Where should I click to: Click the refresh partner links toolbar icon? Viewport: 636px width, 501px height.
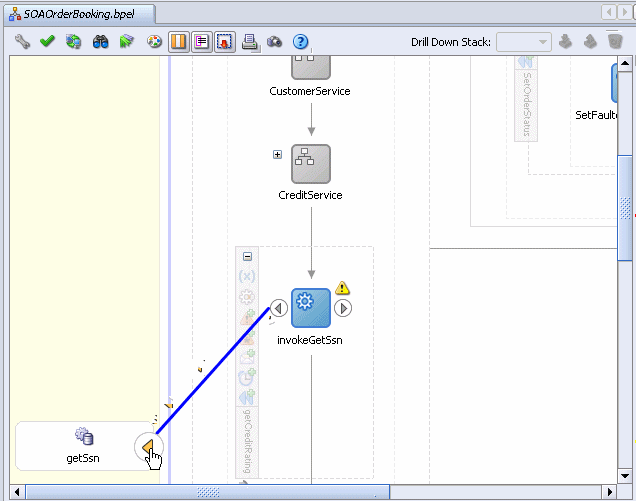pyautogui.click(x=73, y=41)
